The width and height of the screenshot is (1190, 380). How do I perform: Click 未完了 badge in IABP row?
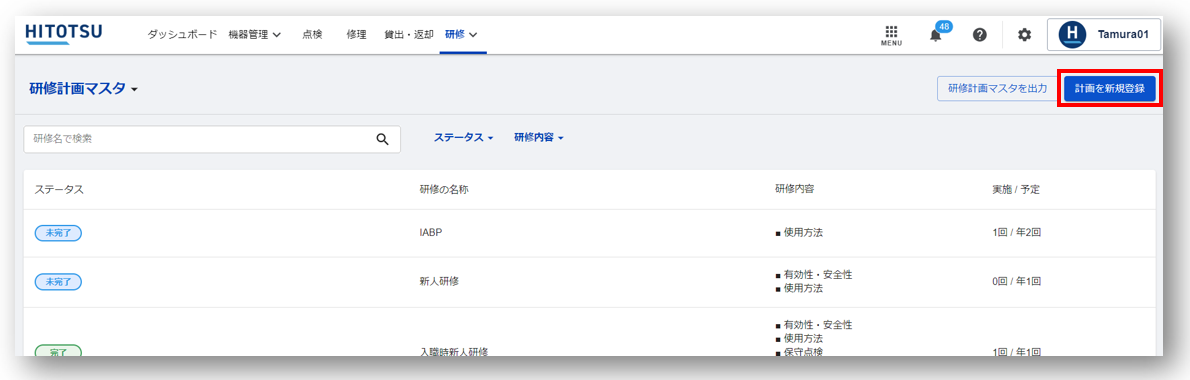(58, 233)
